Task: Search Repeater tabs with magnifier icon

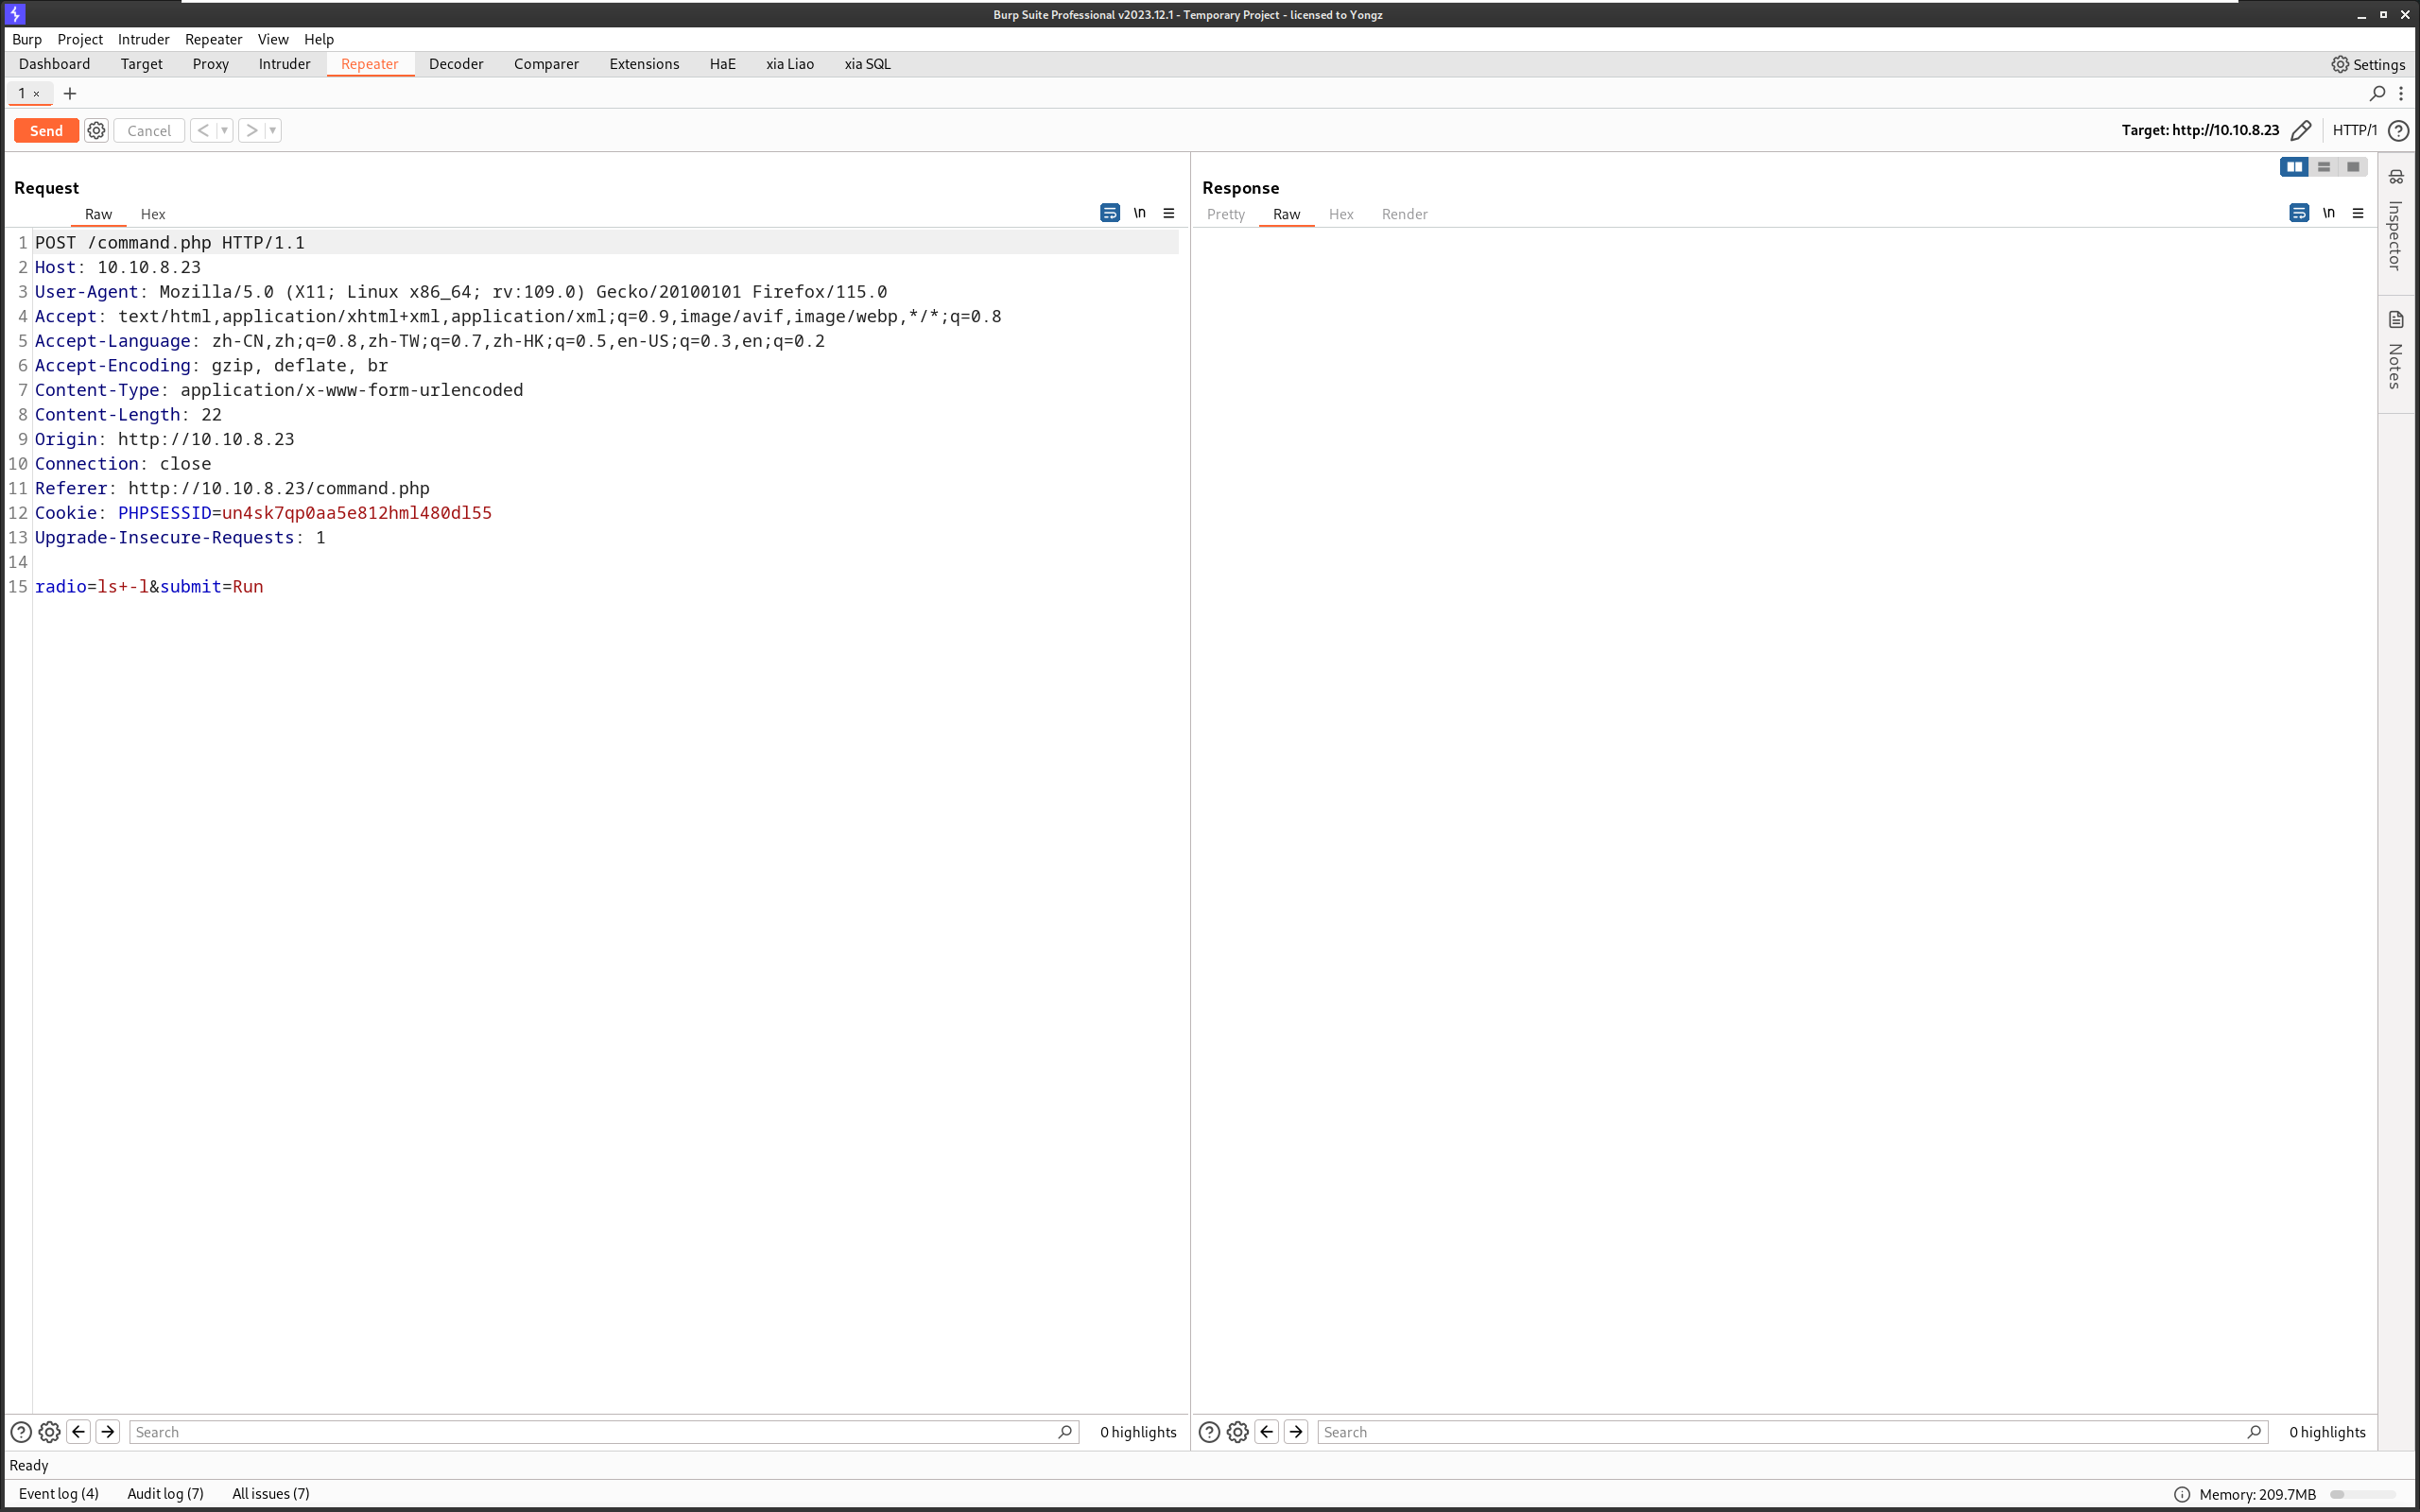Action: 2378,94
